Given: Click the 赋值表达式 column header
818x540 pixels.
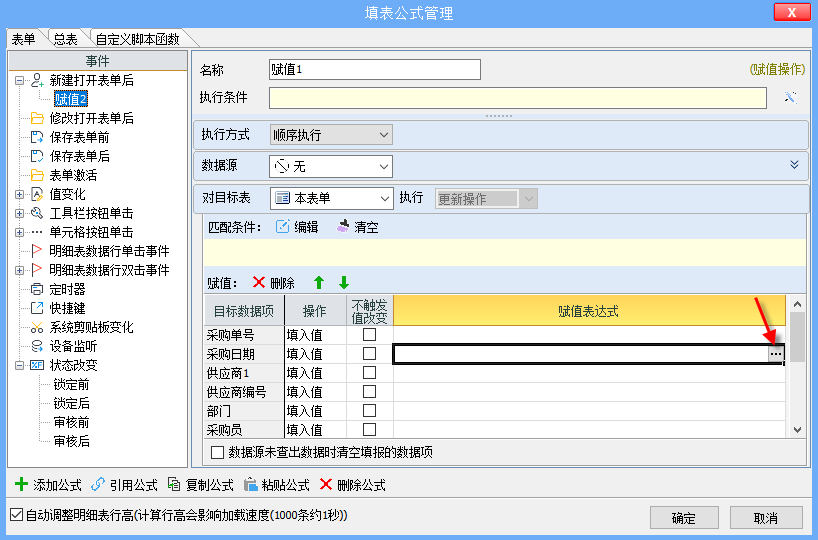Looking at the screenshot, I should (x=589, y=311).
